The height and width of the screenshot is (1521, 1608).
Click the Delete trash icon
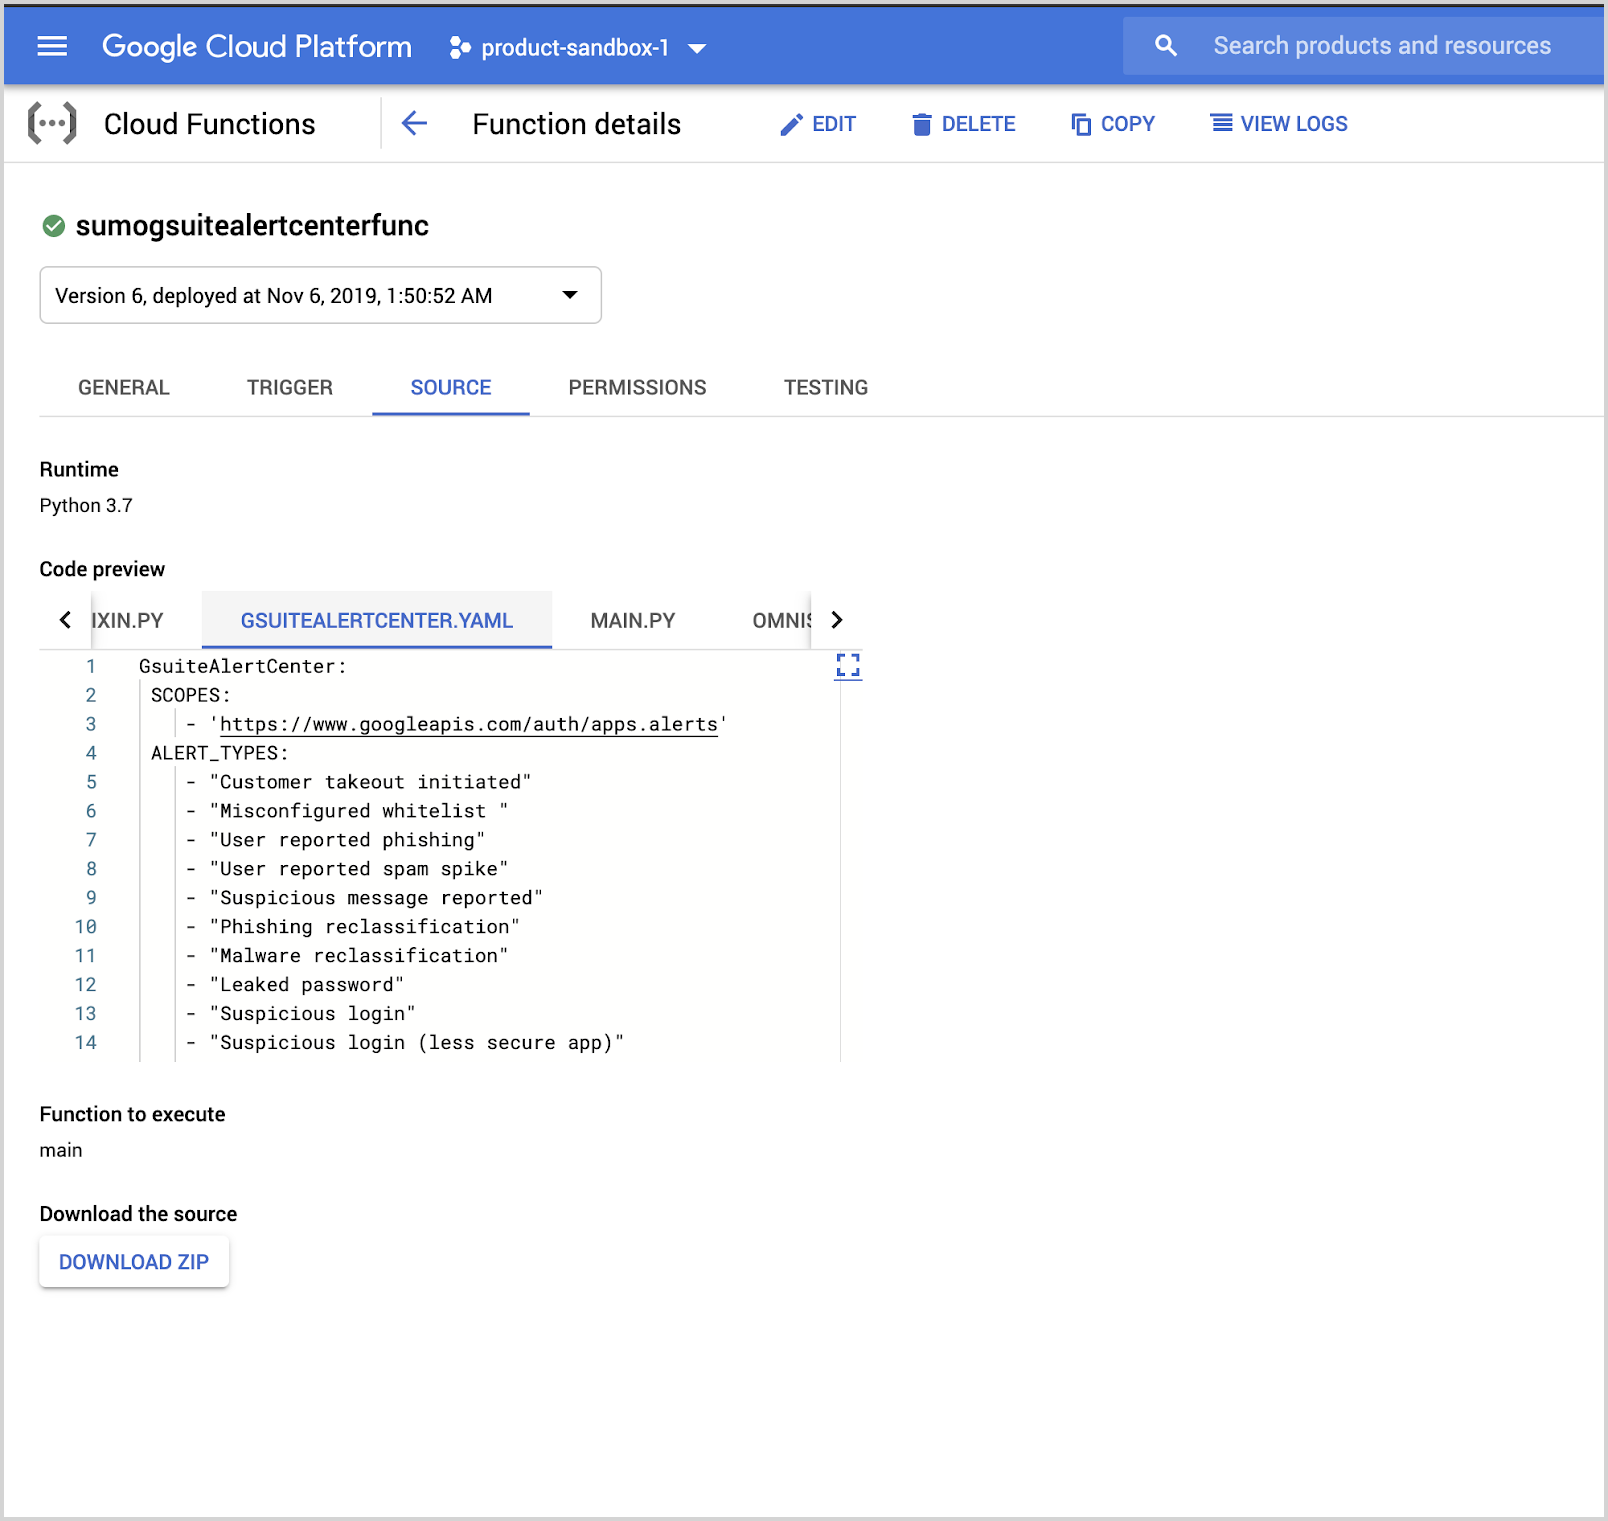(x=923, y=123)
